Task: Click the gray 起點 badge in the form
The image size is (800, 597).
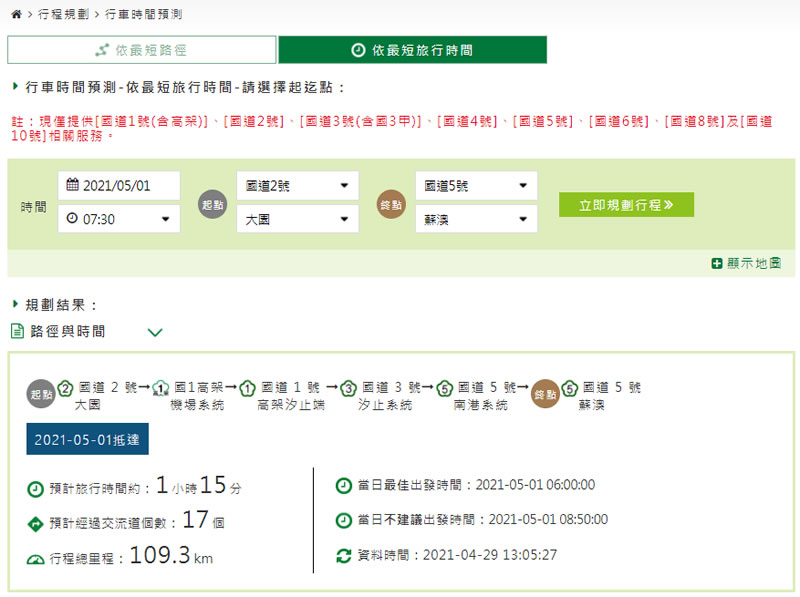Action: click(212, 205)
